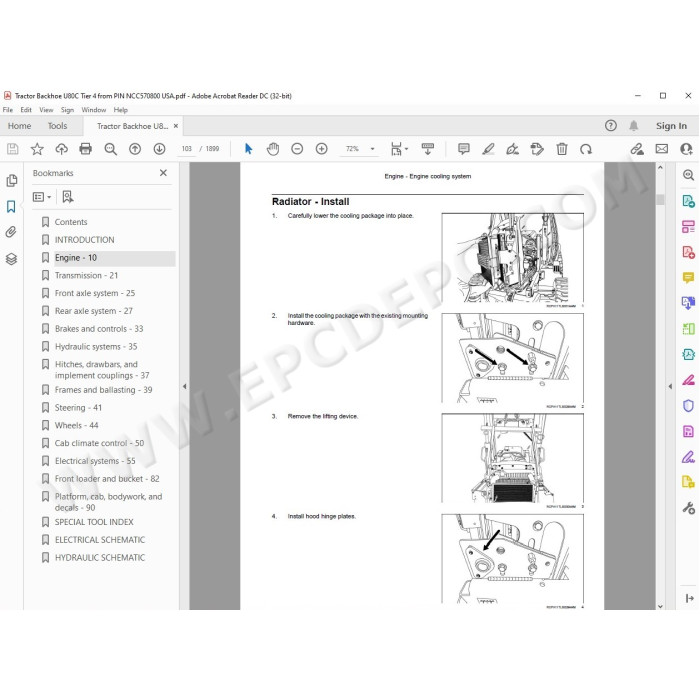Open bookmark options dropdown menu
This screenshot has width=700, height=700.
click(42, 197)
